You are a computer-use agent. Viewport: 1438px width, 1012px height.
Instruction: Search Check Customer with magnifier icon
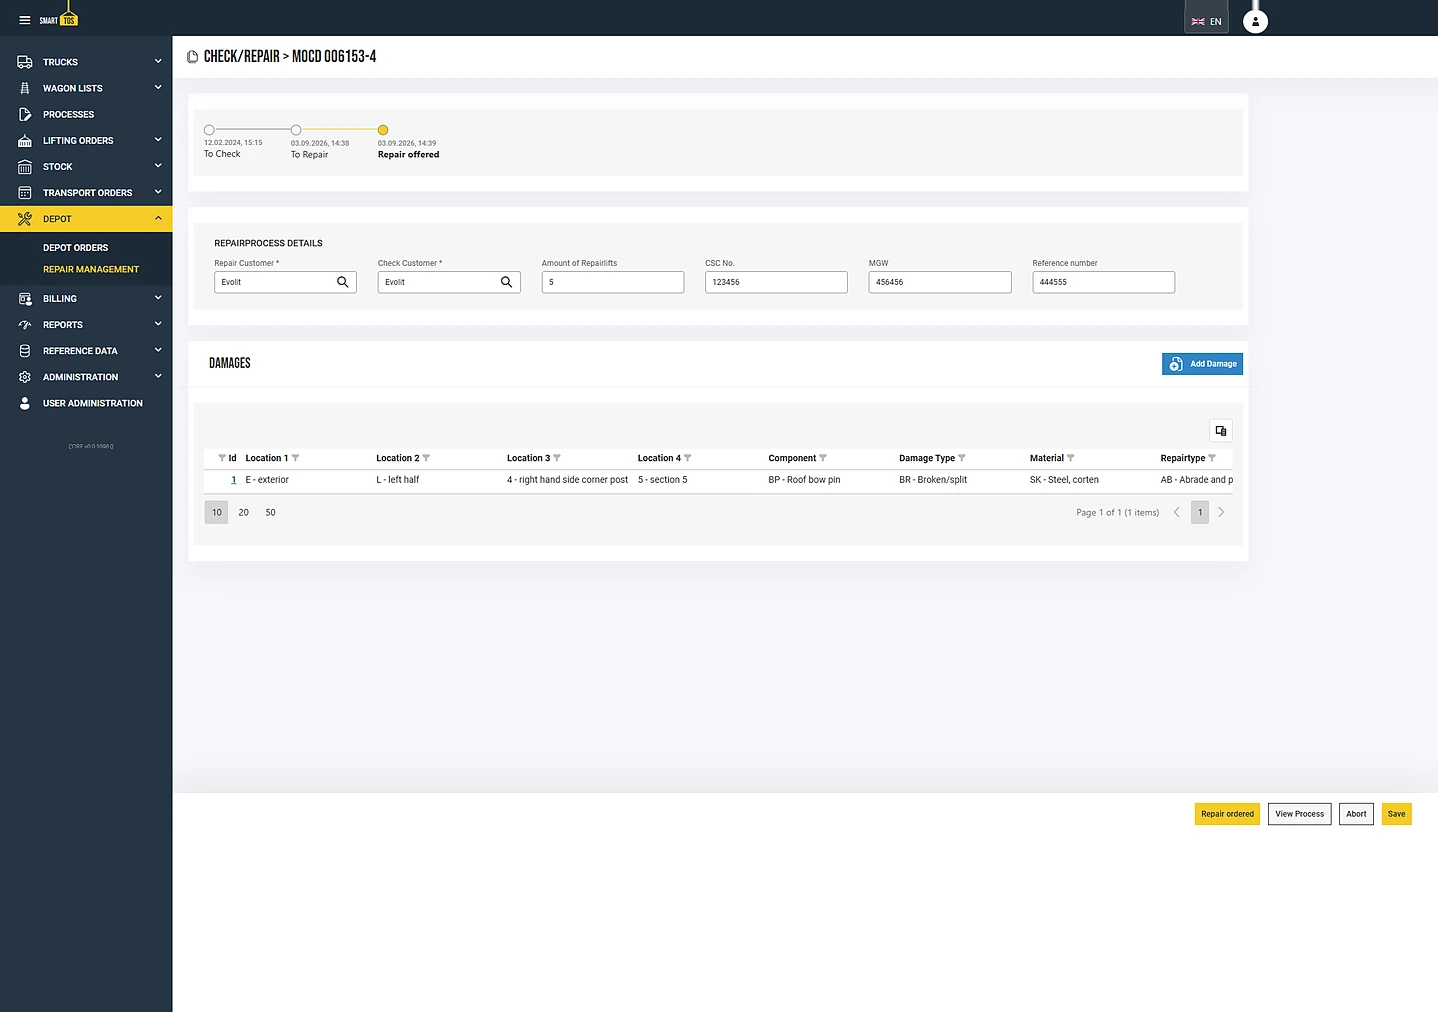pos(507,282)
